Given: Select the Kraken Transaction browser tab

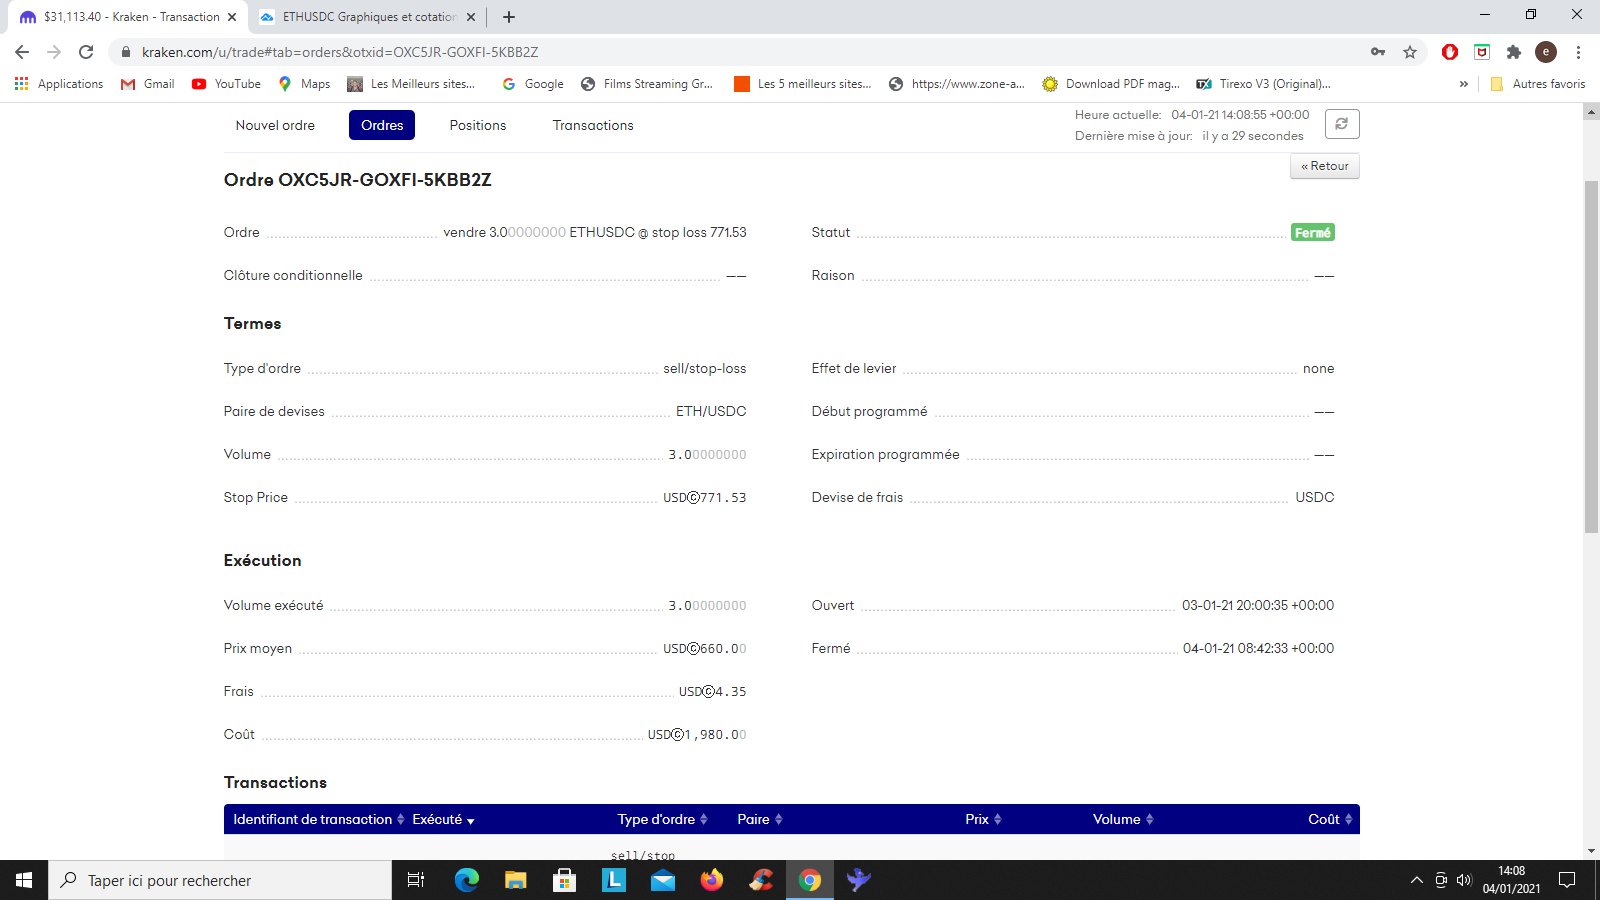Looking at the screenshot, I should [x=127, y=17].
